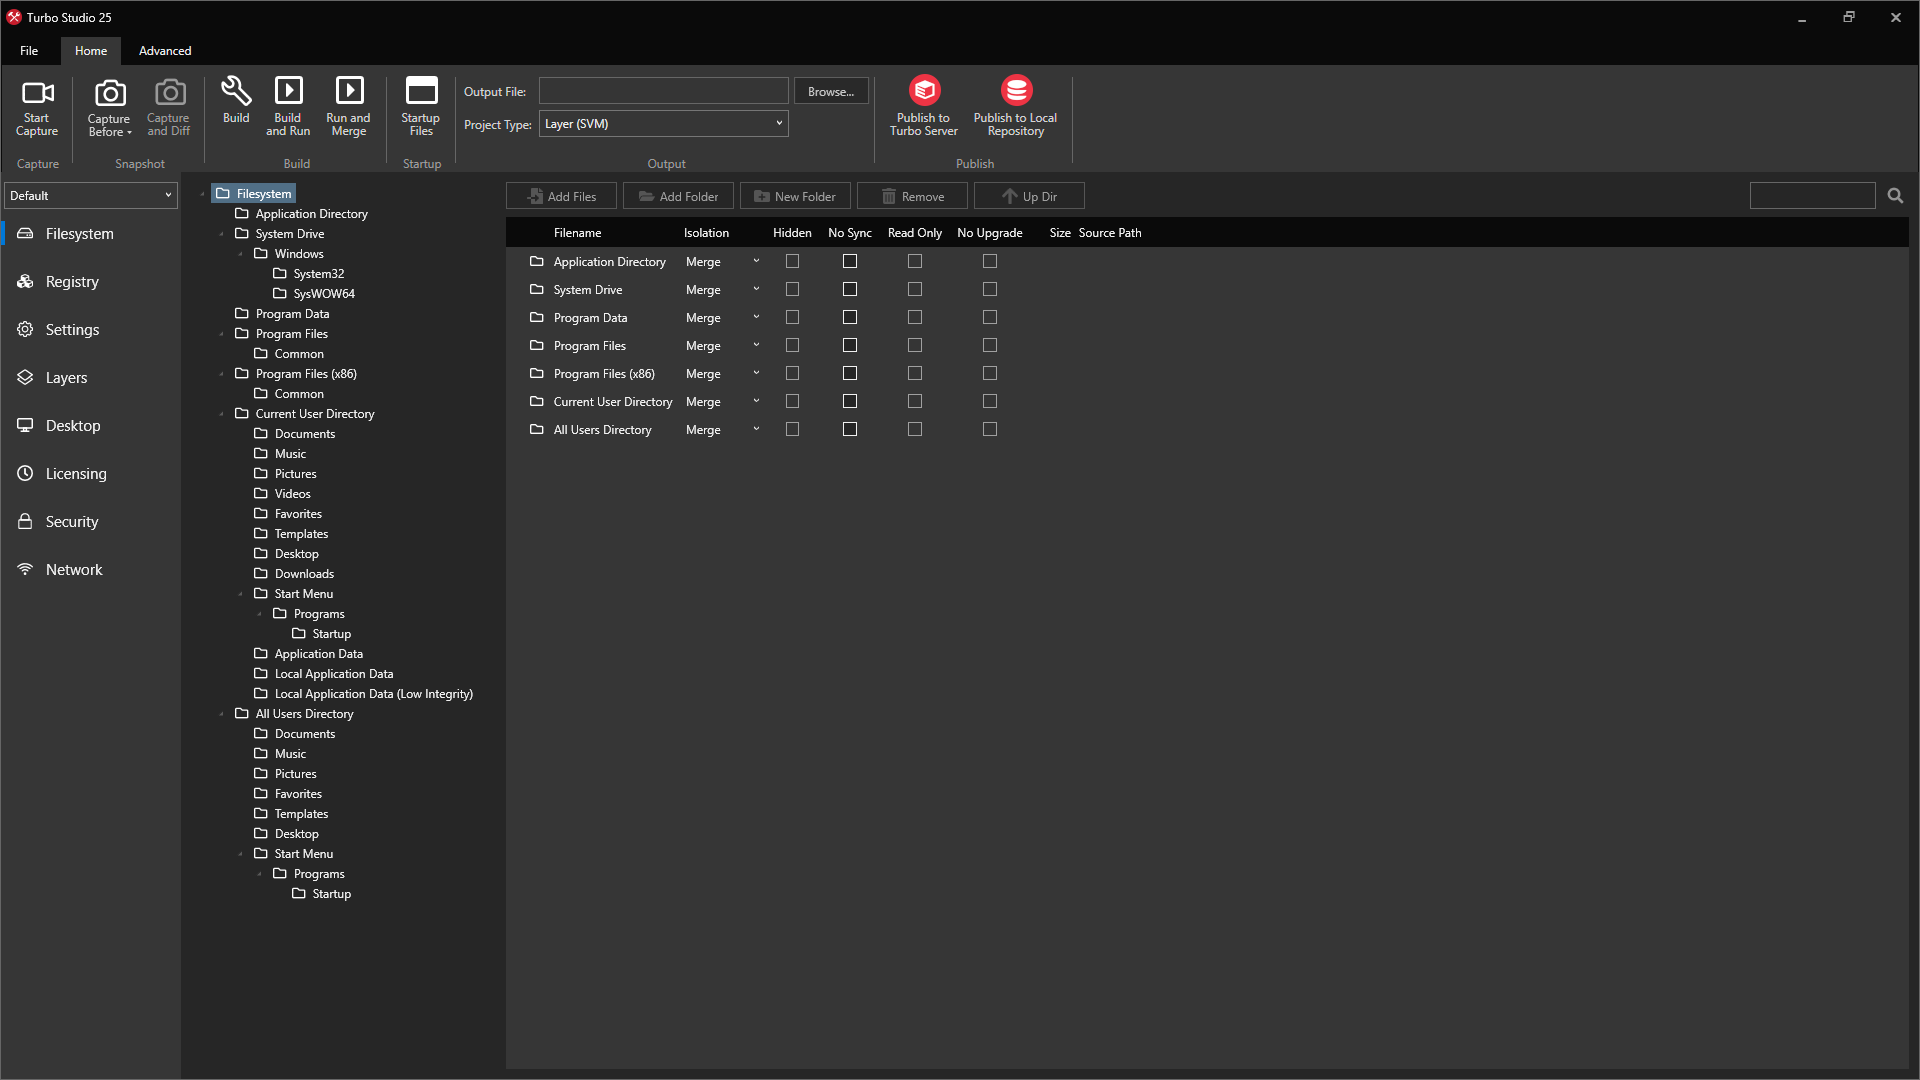Open the Layers sidebar section
Image resolution: width=1920 pixels, height=1080 pixels.
pyautogui.click(x=90, y=378)
